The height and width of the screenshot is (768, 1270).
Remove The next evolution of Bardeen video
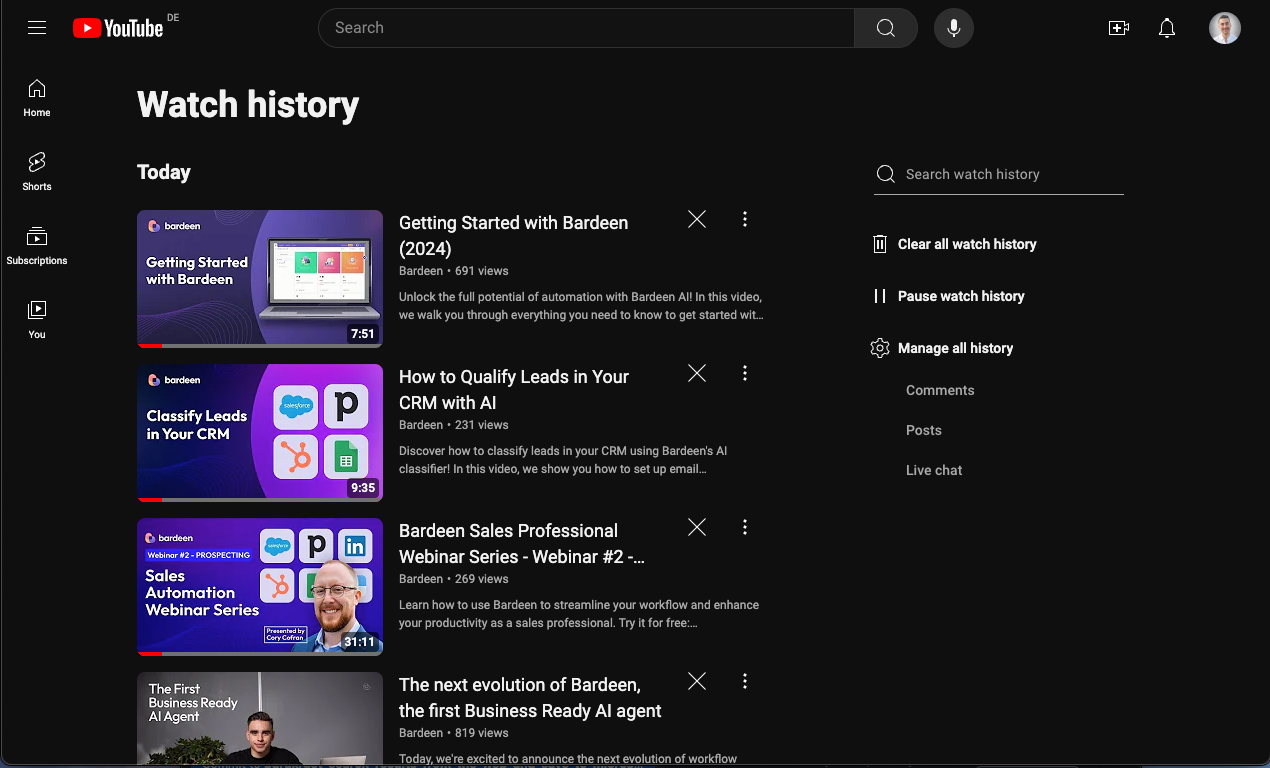tap(697, 681)
